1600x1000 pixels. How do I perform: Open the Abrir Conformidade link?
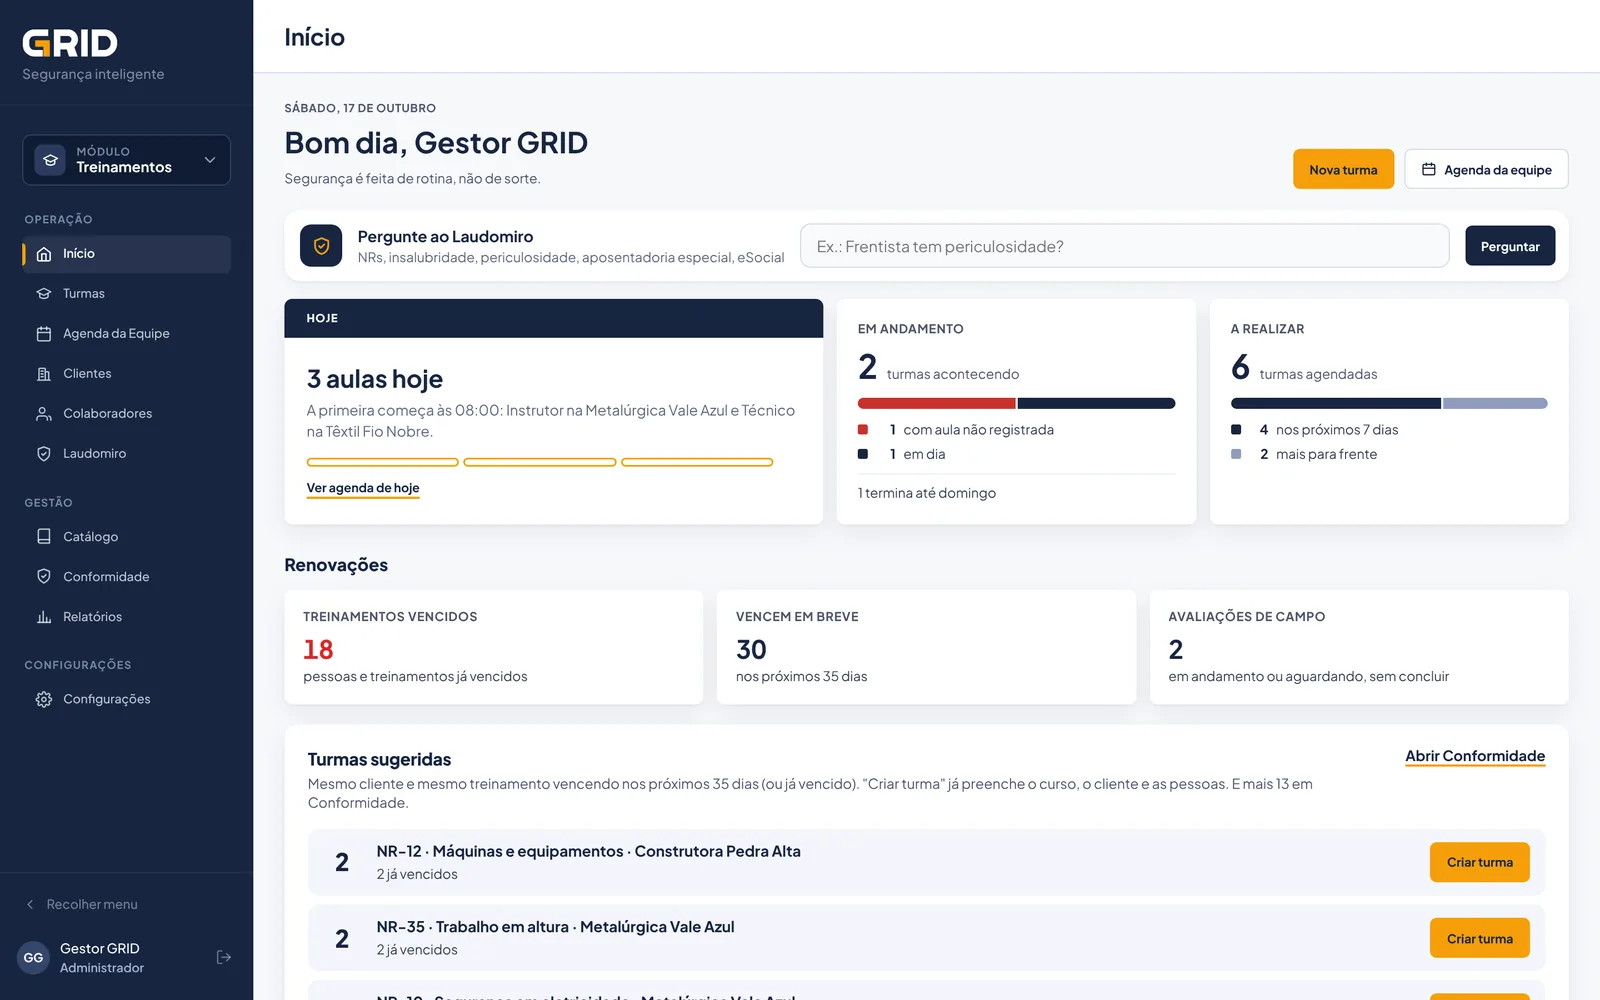1475,756
